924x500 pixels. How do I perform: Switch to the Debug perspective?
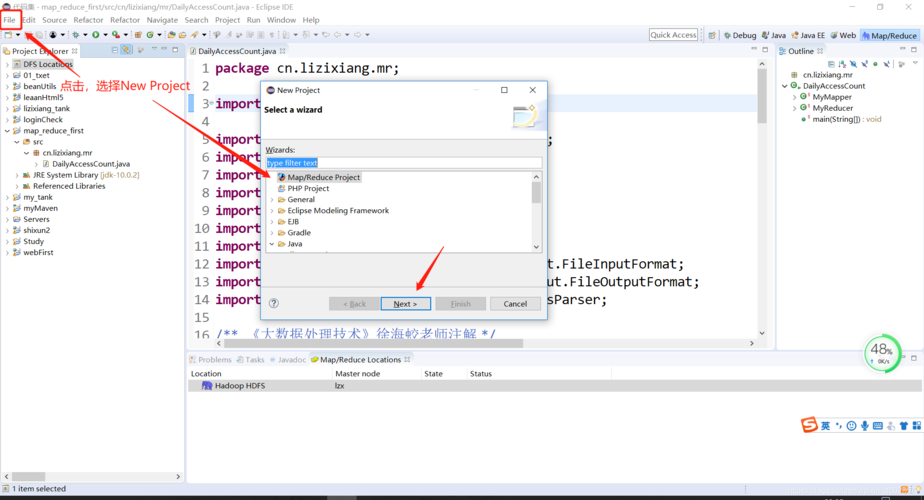740,35
